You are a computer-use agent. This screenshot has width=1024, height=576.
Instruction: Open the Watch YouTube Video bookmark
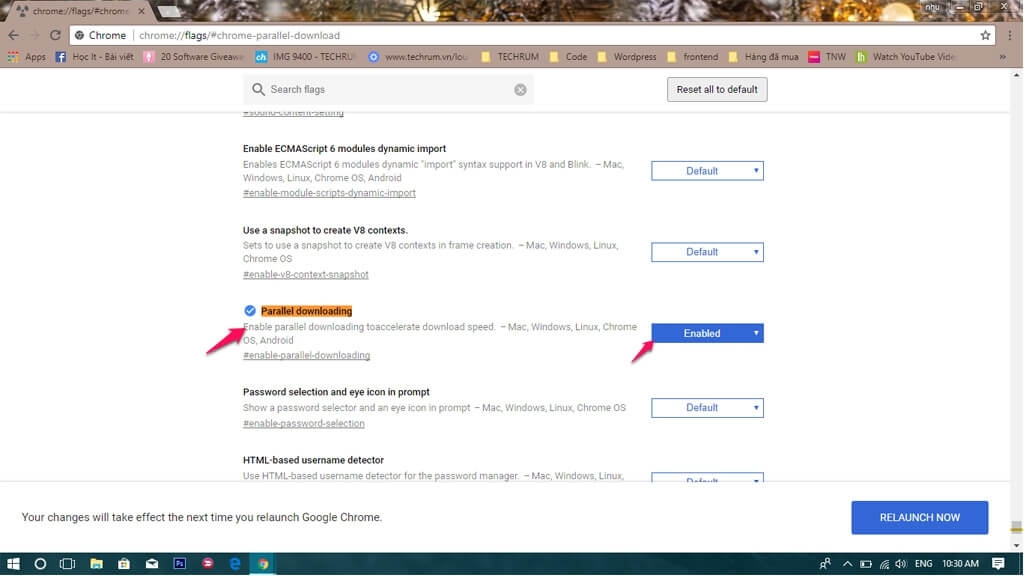point(905,57)
